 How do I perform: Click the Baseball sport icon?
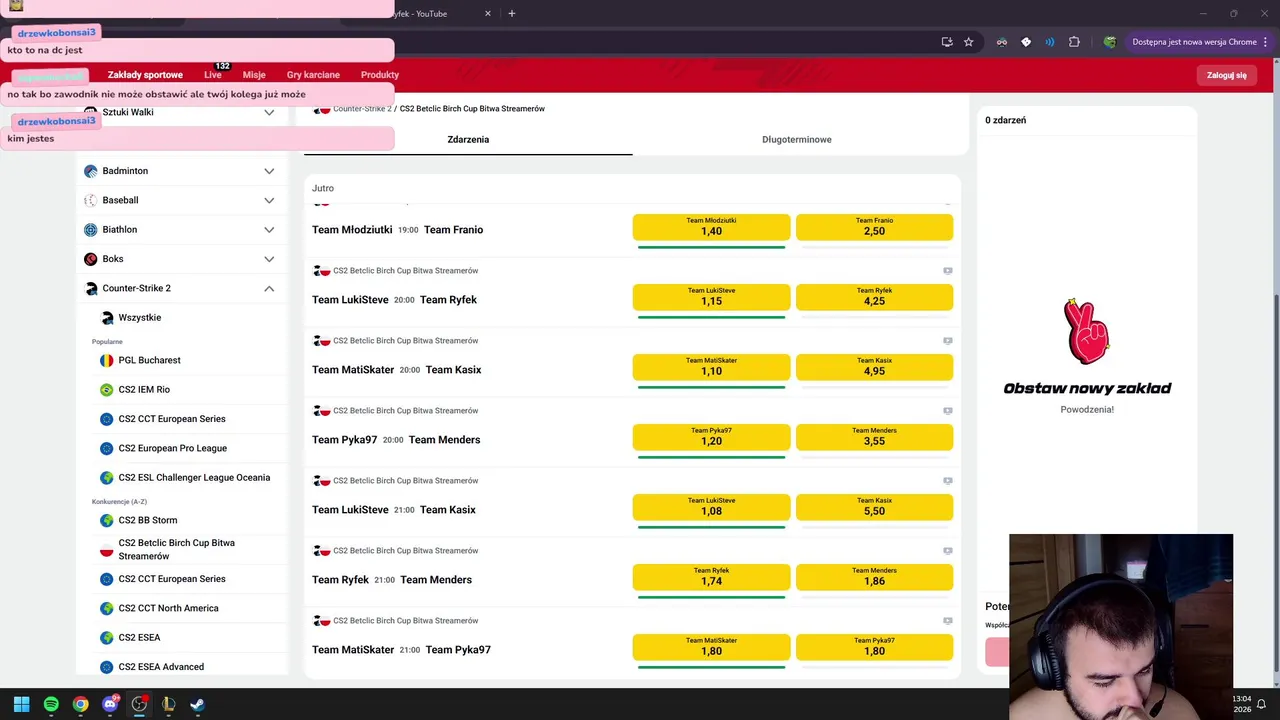pos(91,200)
